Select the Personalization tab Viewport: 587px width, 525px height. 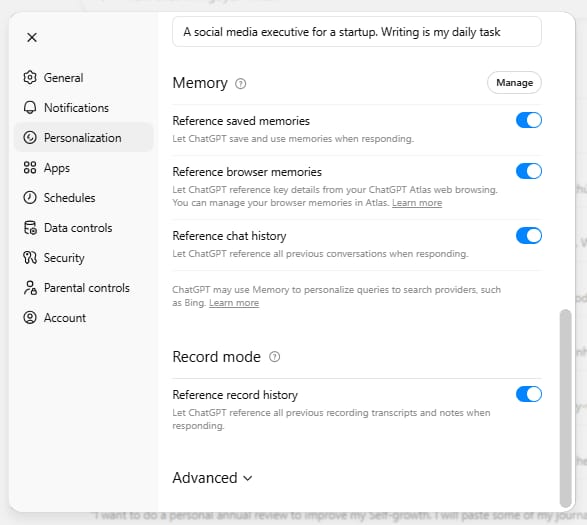pos(84,137)
